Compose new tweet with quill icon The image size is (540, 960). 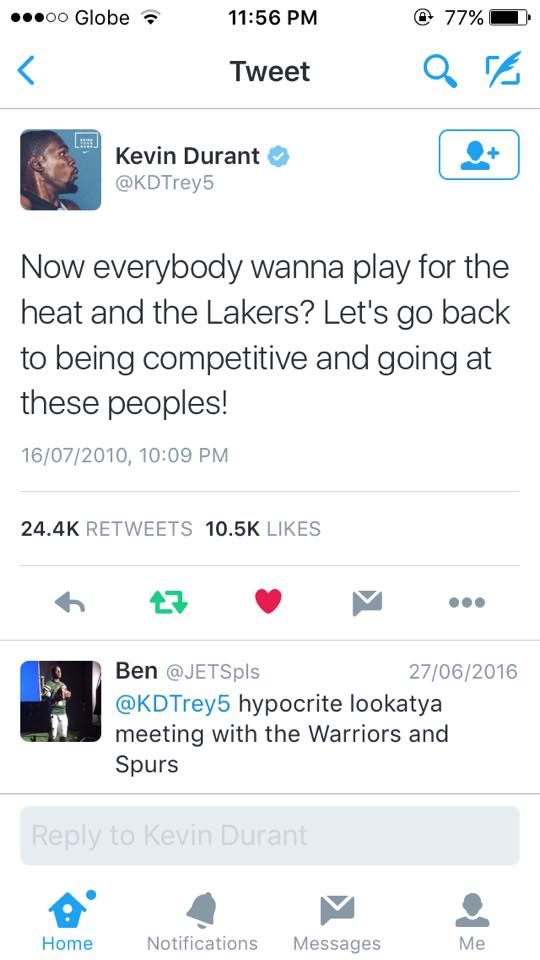(x=503, y=69)
